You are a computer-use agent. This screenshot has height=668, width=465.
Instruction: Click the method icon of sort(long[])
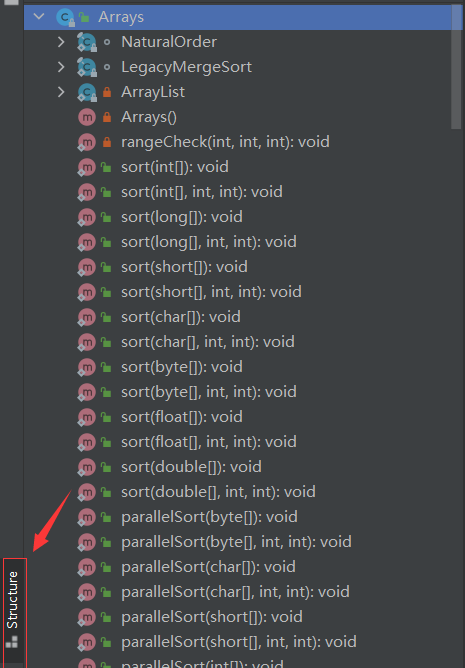point(87,217)
